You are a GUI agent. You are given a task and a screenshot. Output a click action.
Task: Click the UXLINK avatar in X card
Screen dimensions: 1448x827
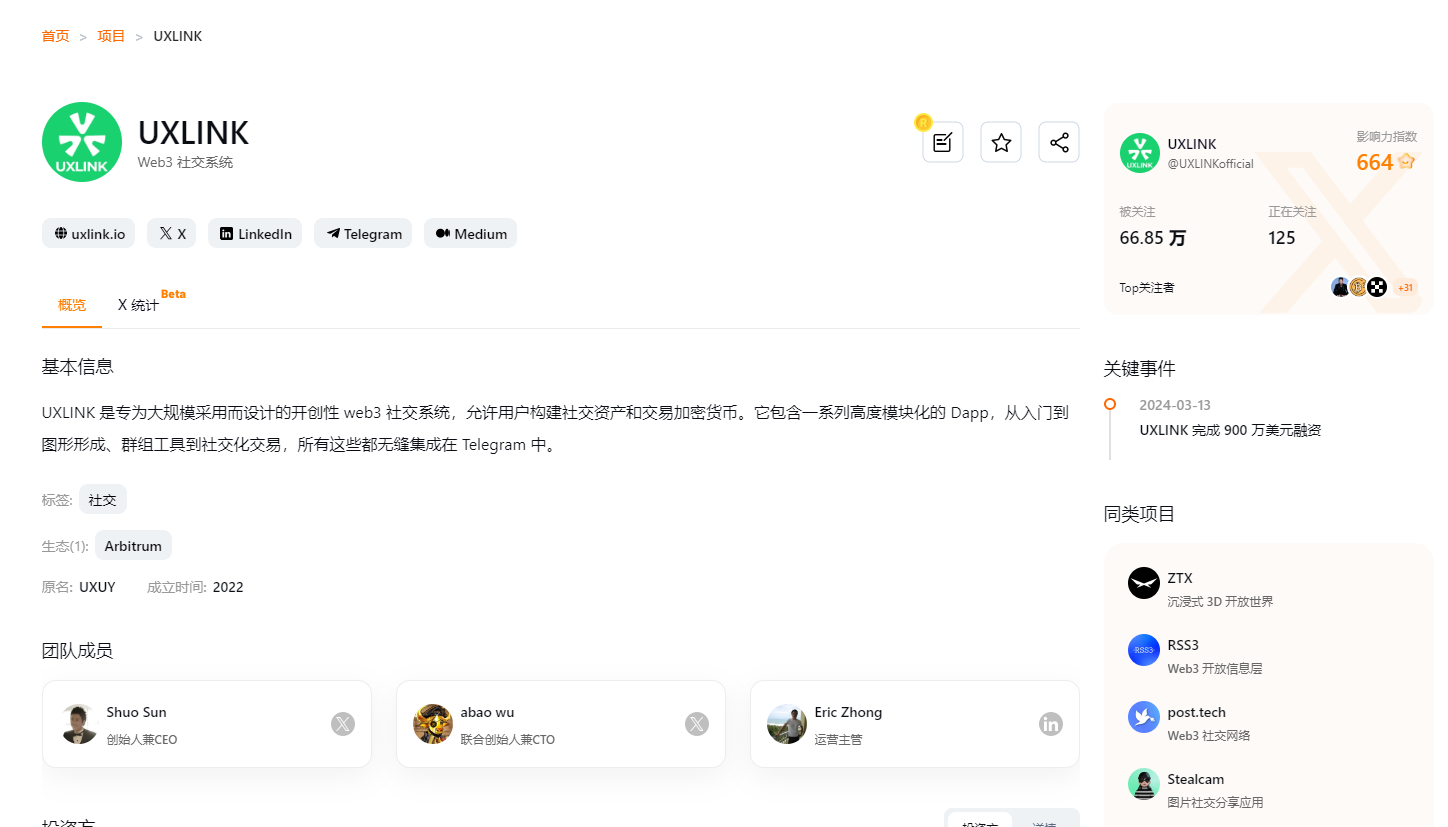point(1139,153)
